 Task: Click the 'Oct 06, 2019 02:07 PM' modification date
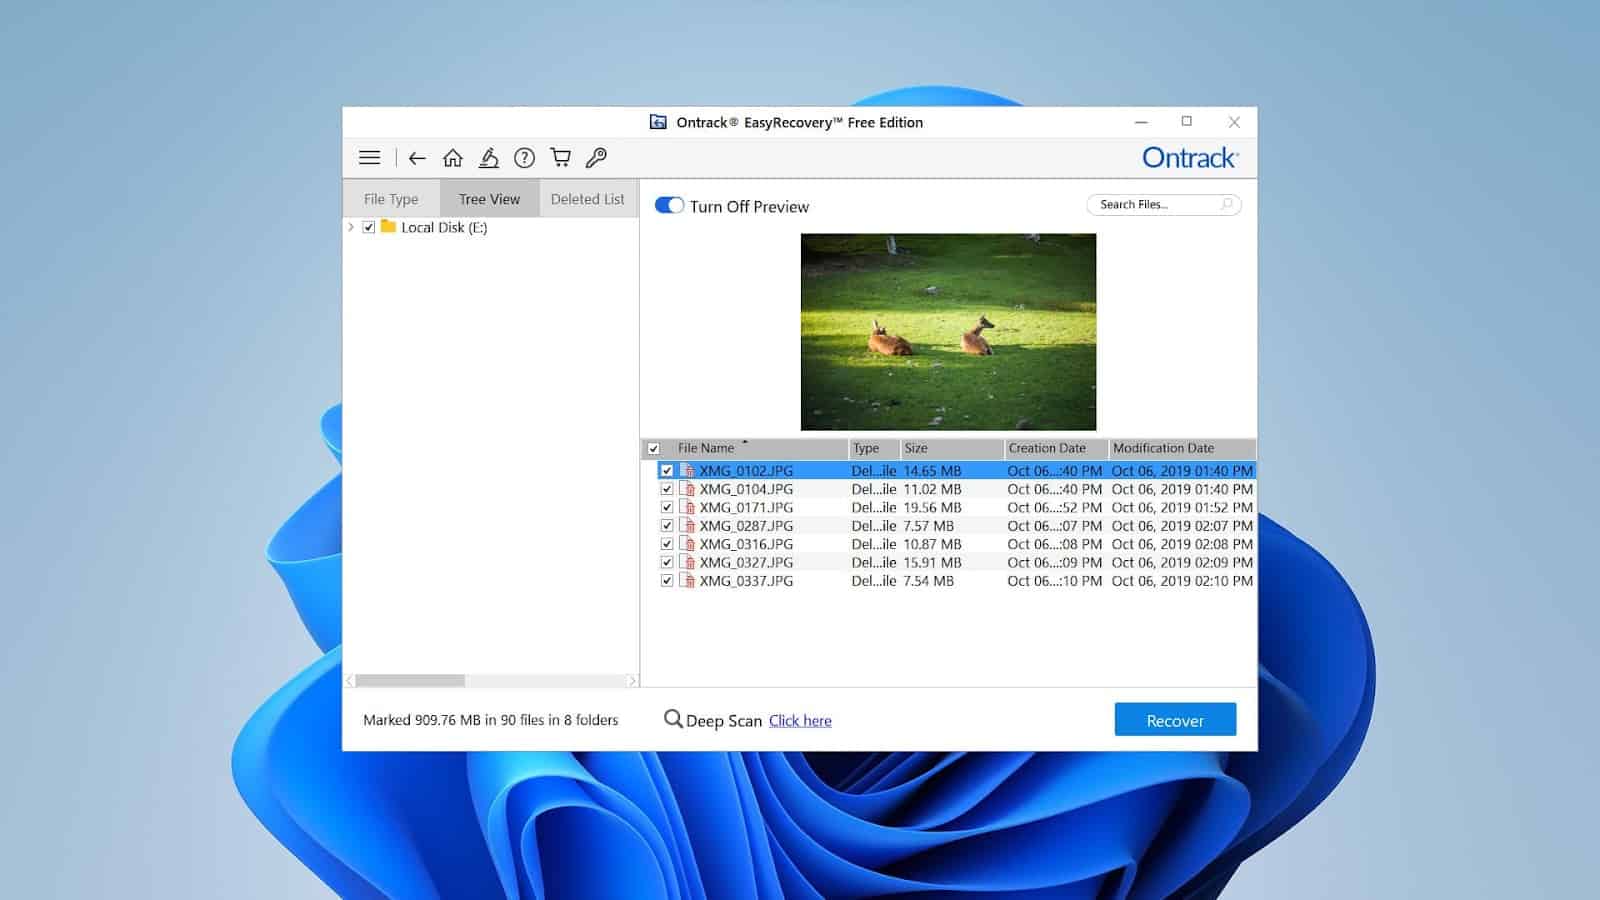(x=1182, y=525)
